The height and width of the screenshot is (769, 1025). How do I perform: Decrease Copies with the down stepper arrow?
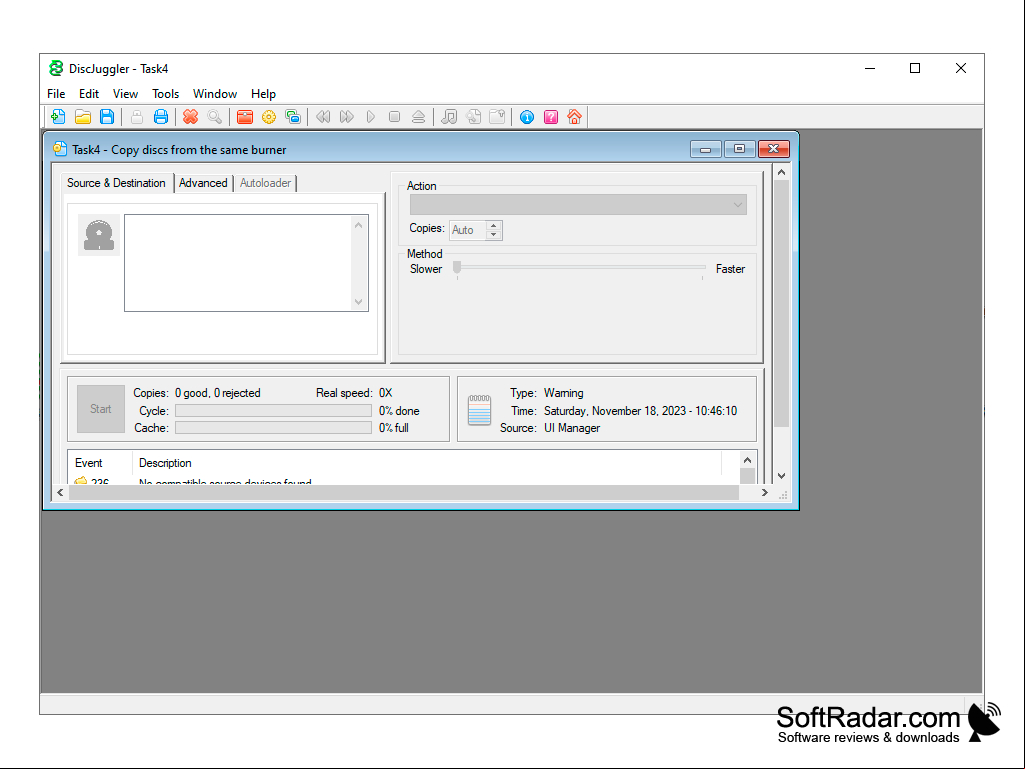click(494, 235)
